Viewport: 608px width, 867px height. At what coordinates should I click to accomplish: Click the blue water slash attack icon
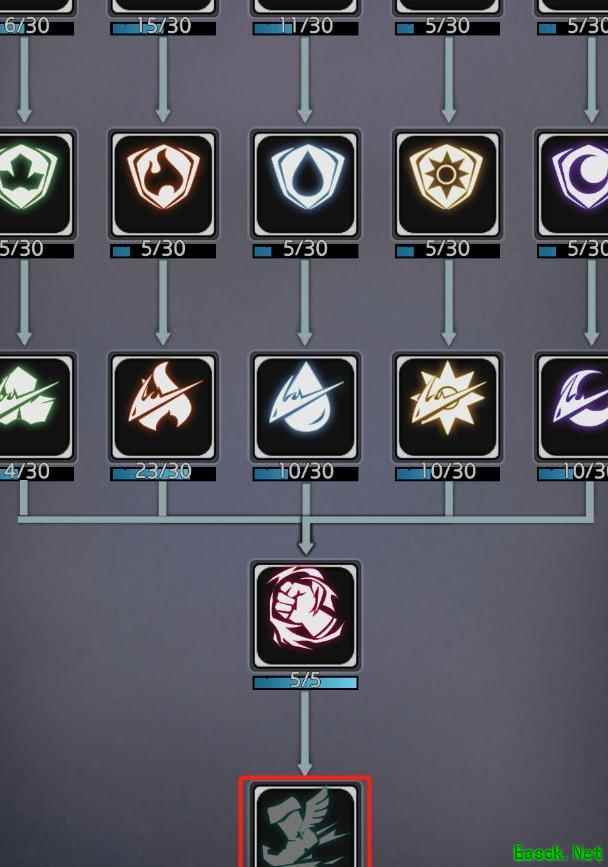coord(305,408)
